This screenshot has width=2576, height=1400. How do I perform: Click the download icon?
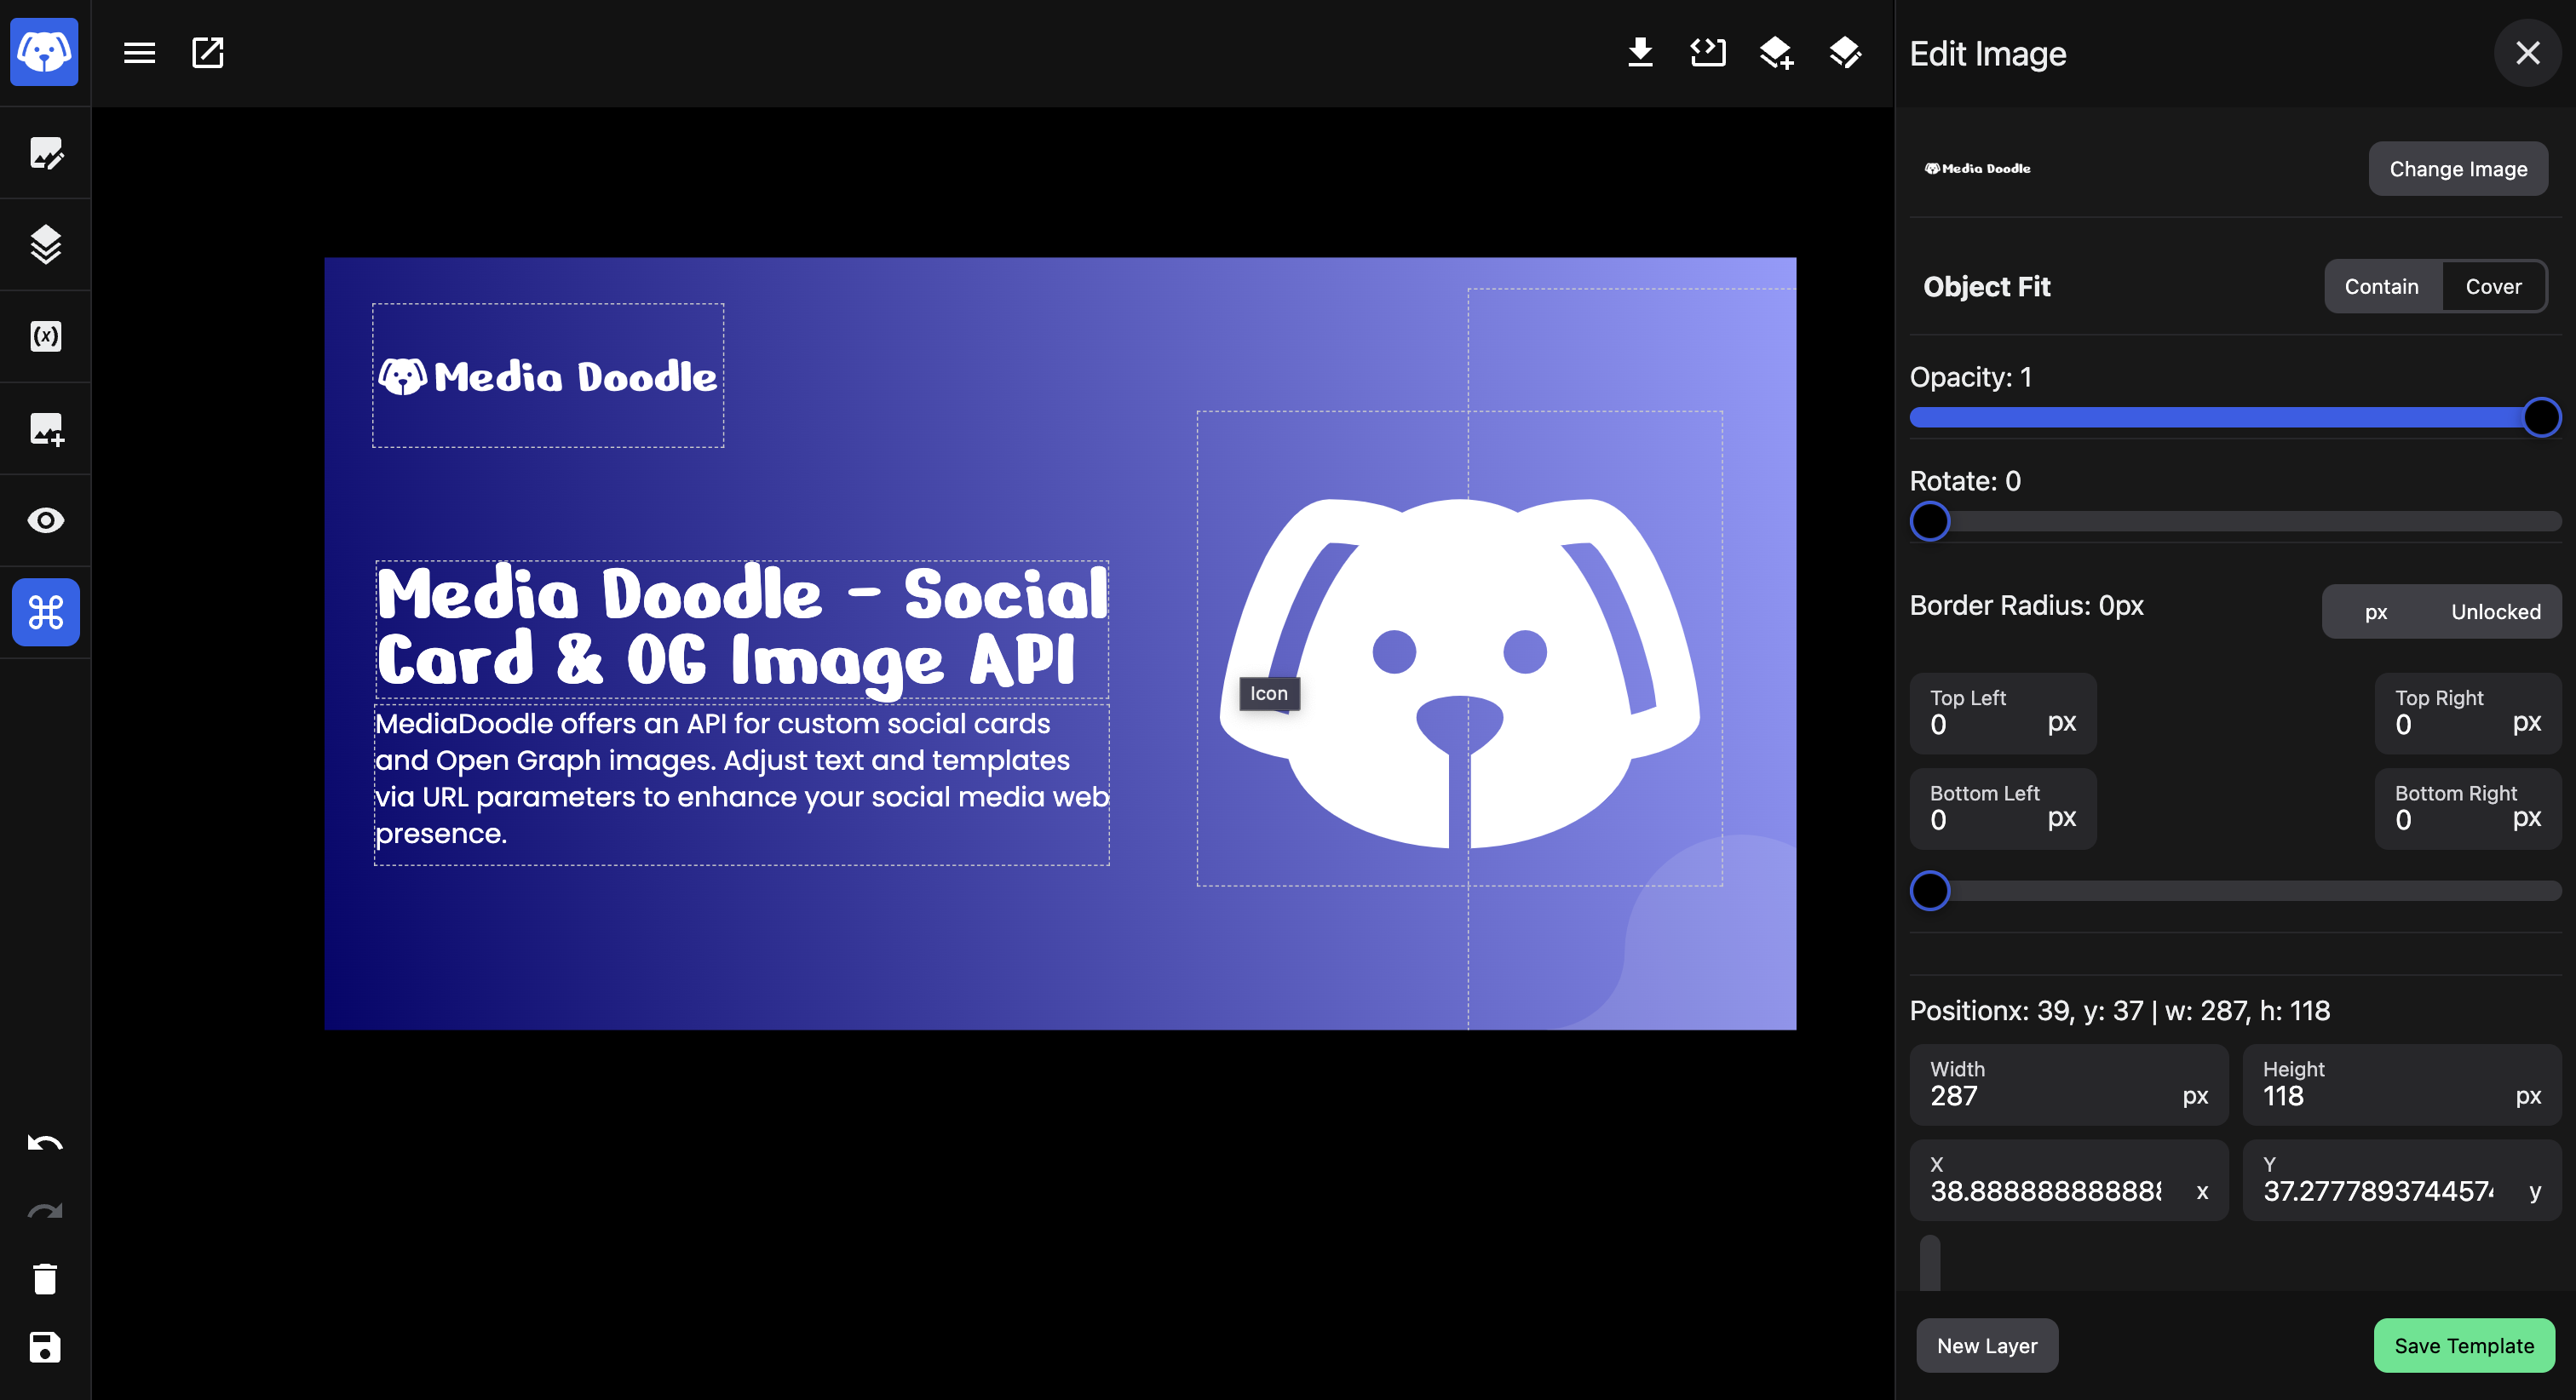1640,52
